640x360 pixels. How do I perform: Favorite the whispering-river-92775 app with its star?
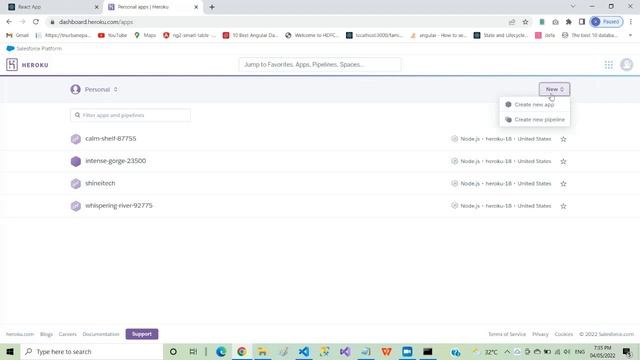tap(563, 206)
